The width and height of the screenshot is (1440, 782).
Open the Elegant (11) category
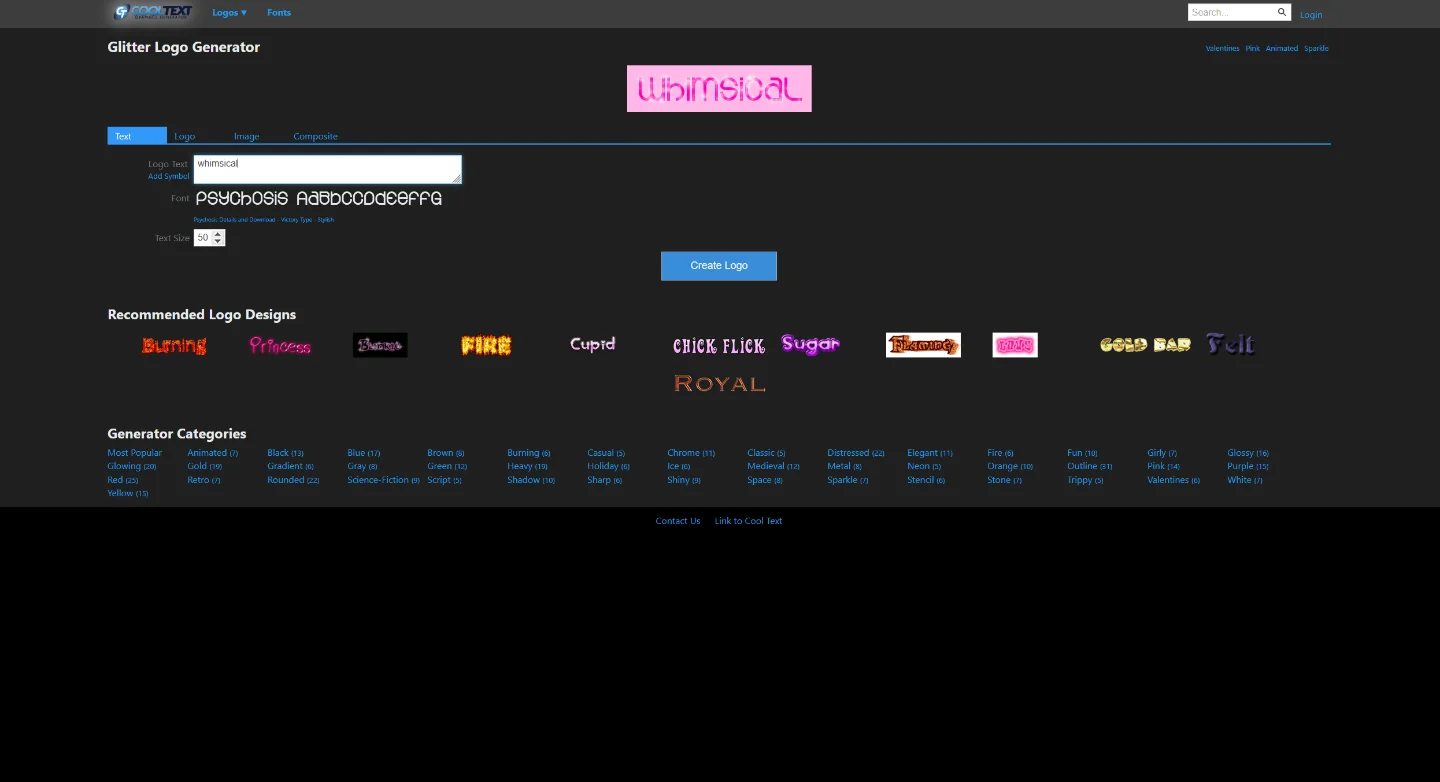click(x=930, y=453)
